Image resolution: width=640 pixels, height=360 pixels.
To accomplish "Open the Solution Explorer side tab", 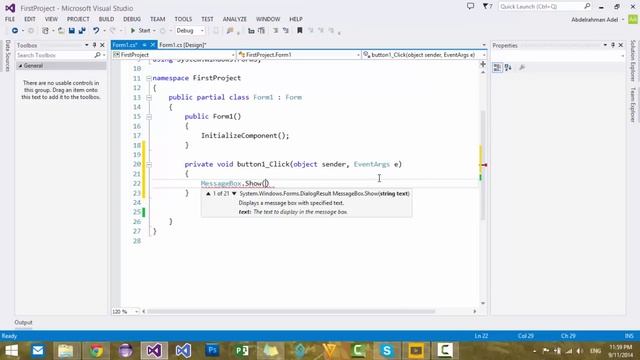I will tap(633, 61).
